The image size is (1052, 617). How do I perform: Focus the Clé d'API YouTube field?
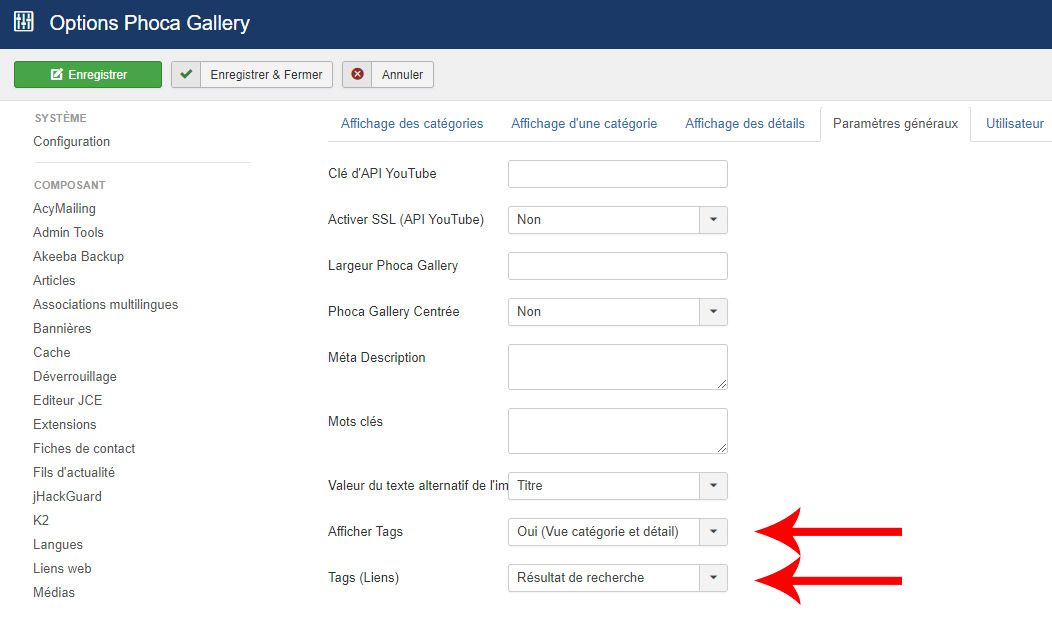(x=618, y=174)
